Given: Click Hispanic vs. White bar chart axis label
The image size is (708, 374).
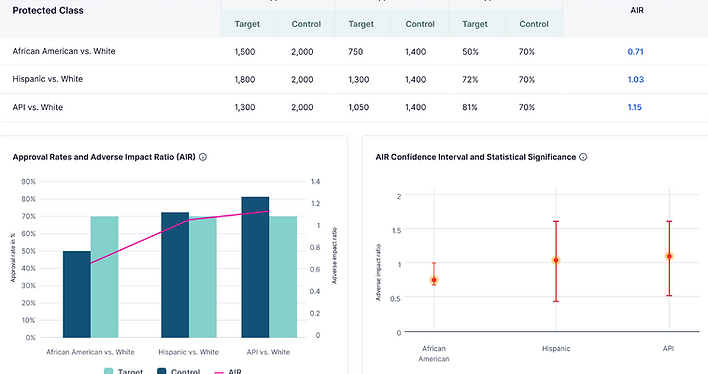Looking at the screenshot, I should [188, 352].
